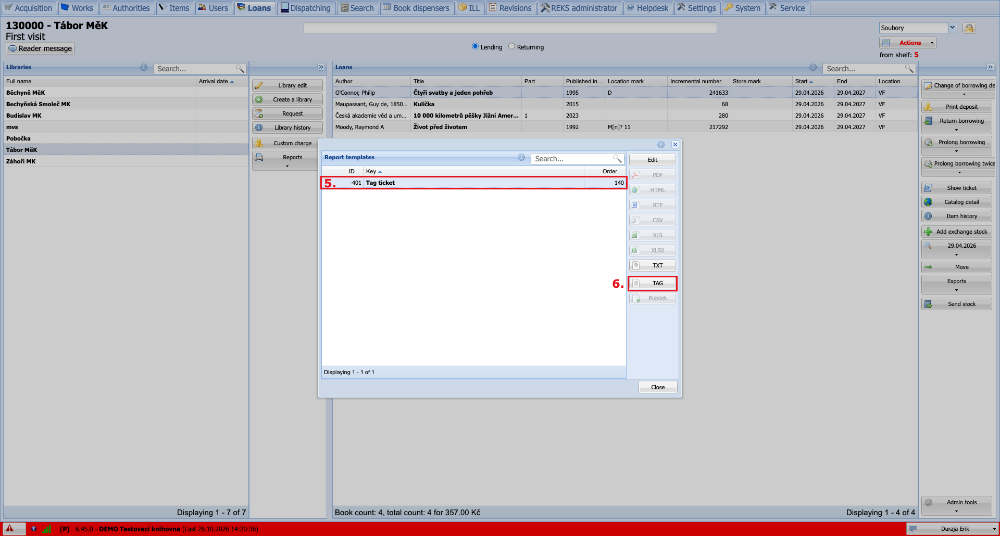The height and width of the screenshot is (536, 1000).
Task: Select Záhoří MK library row
Action: point(126,161)
